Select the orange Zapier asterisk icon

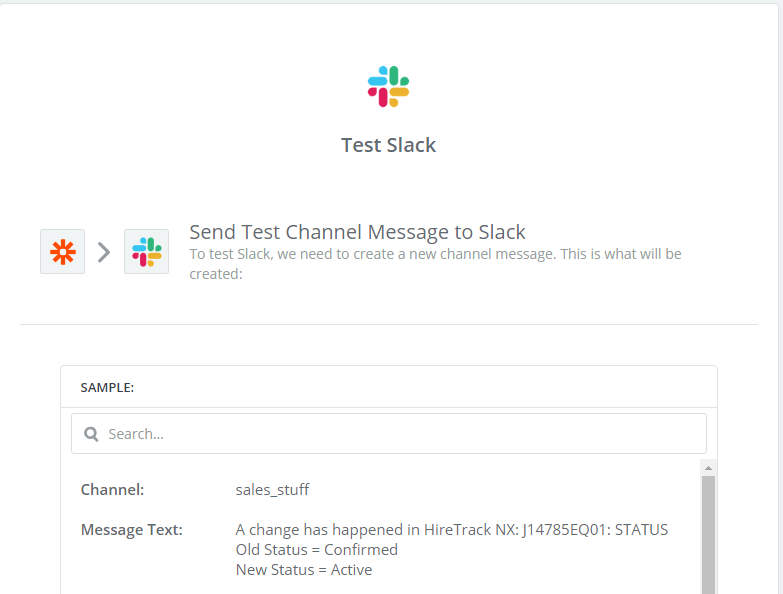tap(62, 252)
